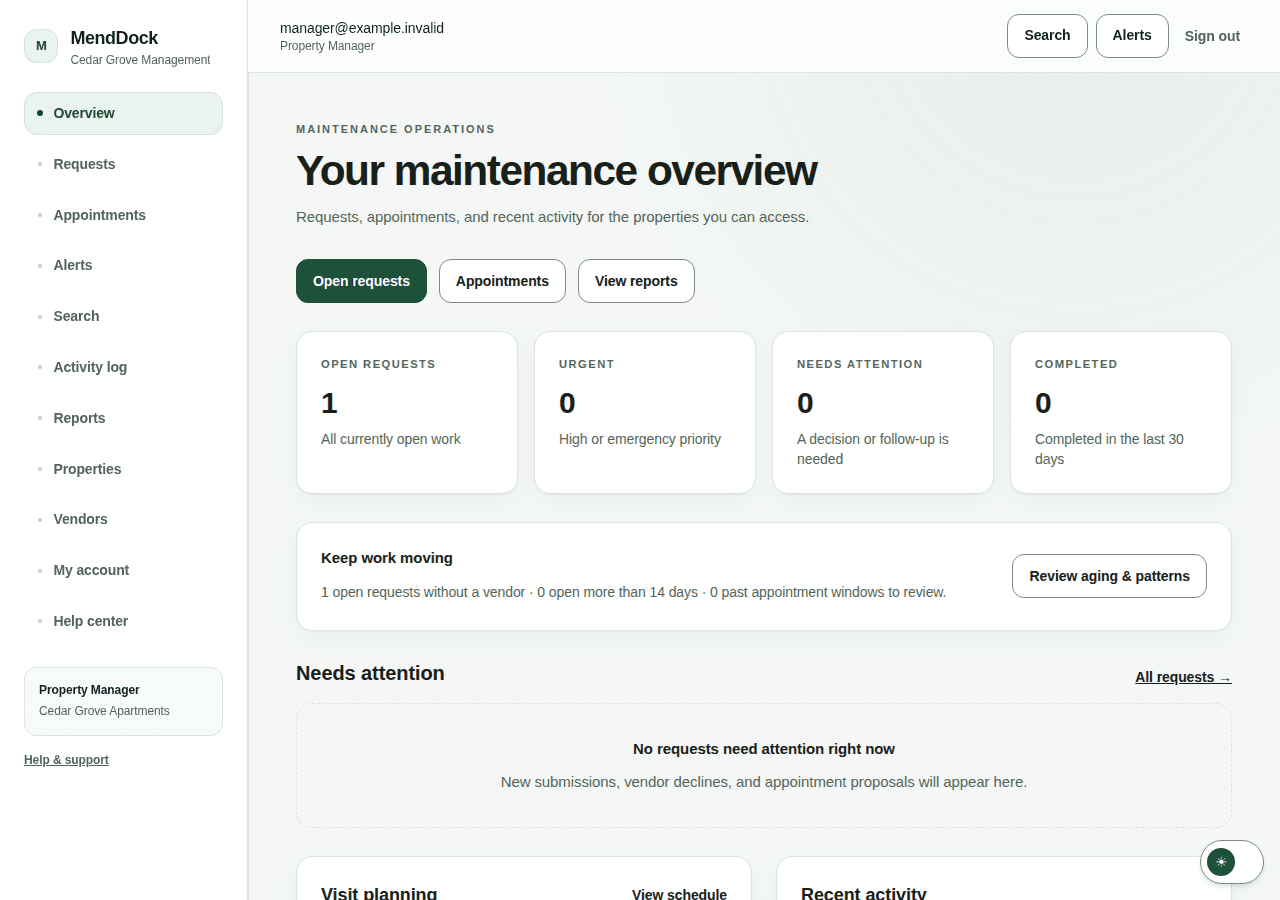1280x900 pixels.
Task: Select the Open Requests stat card
Action: click(407, 412)
